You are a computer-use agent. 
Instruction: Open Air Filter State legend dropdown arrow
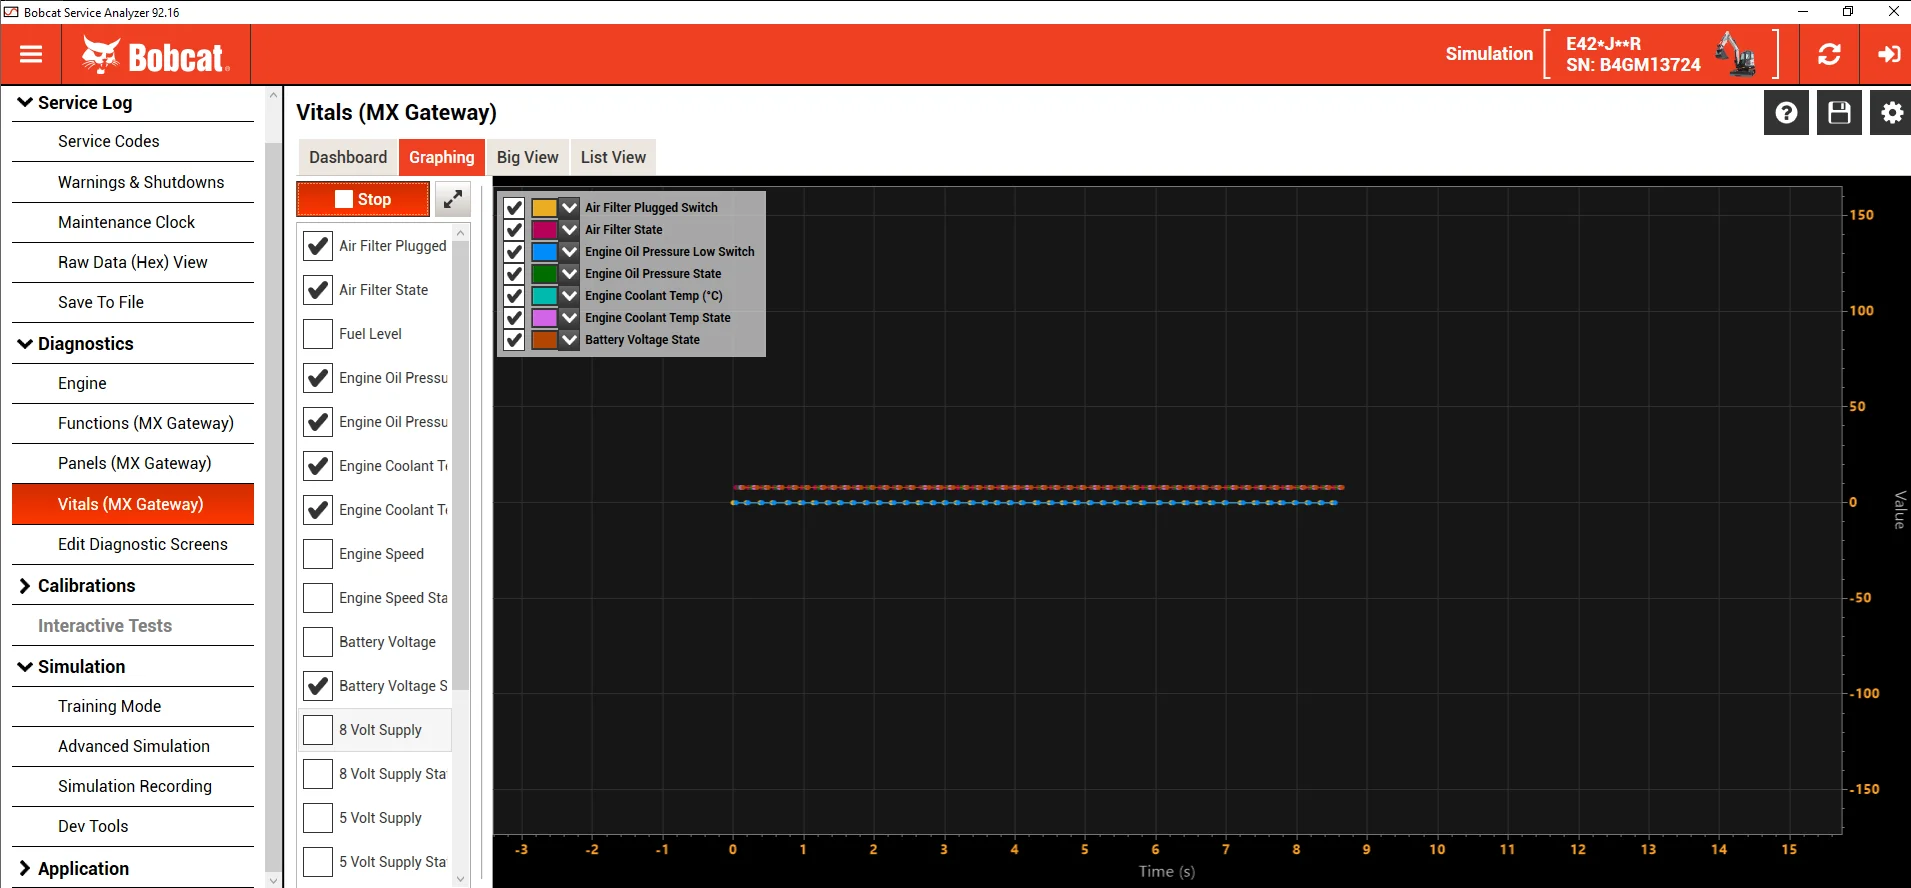click(x=569, y=230)
